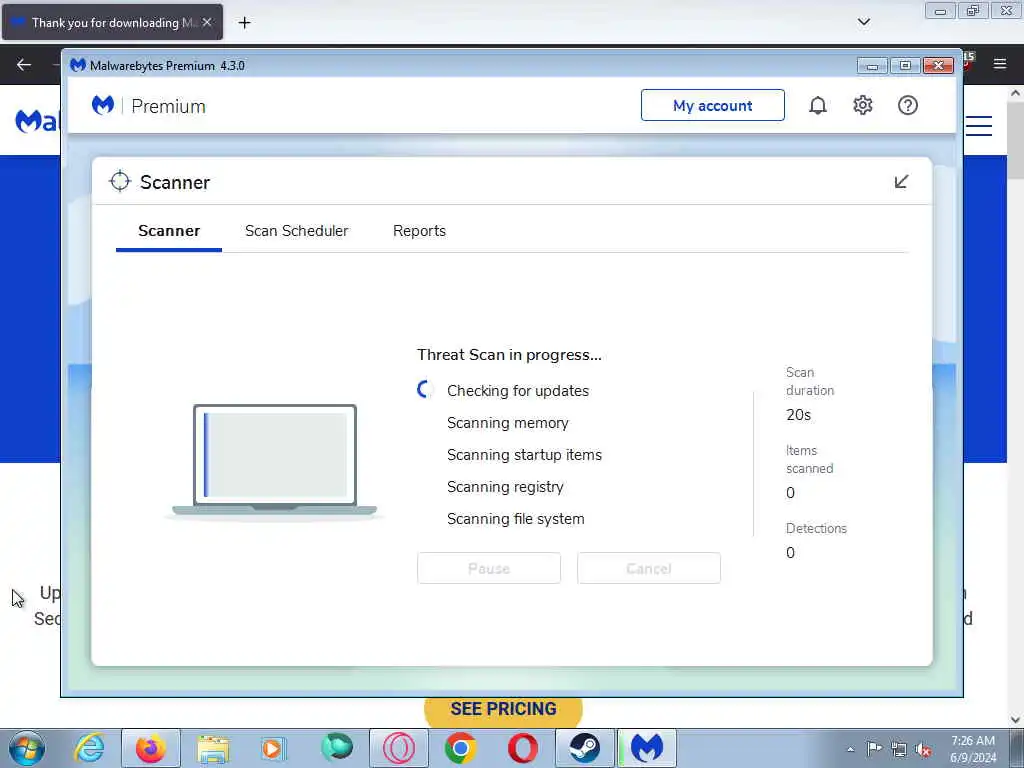Collapse the Scanner panel with arrow icon
1024x768 pixels.
click(x=901, y=182)
